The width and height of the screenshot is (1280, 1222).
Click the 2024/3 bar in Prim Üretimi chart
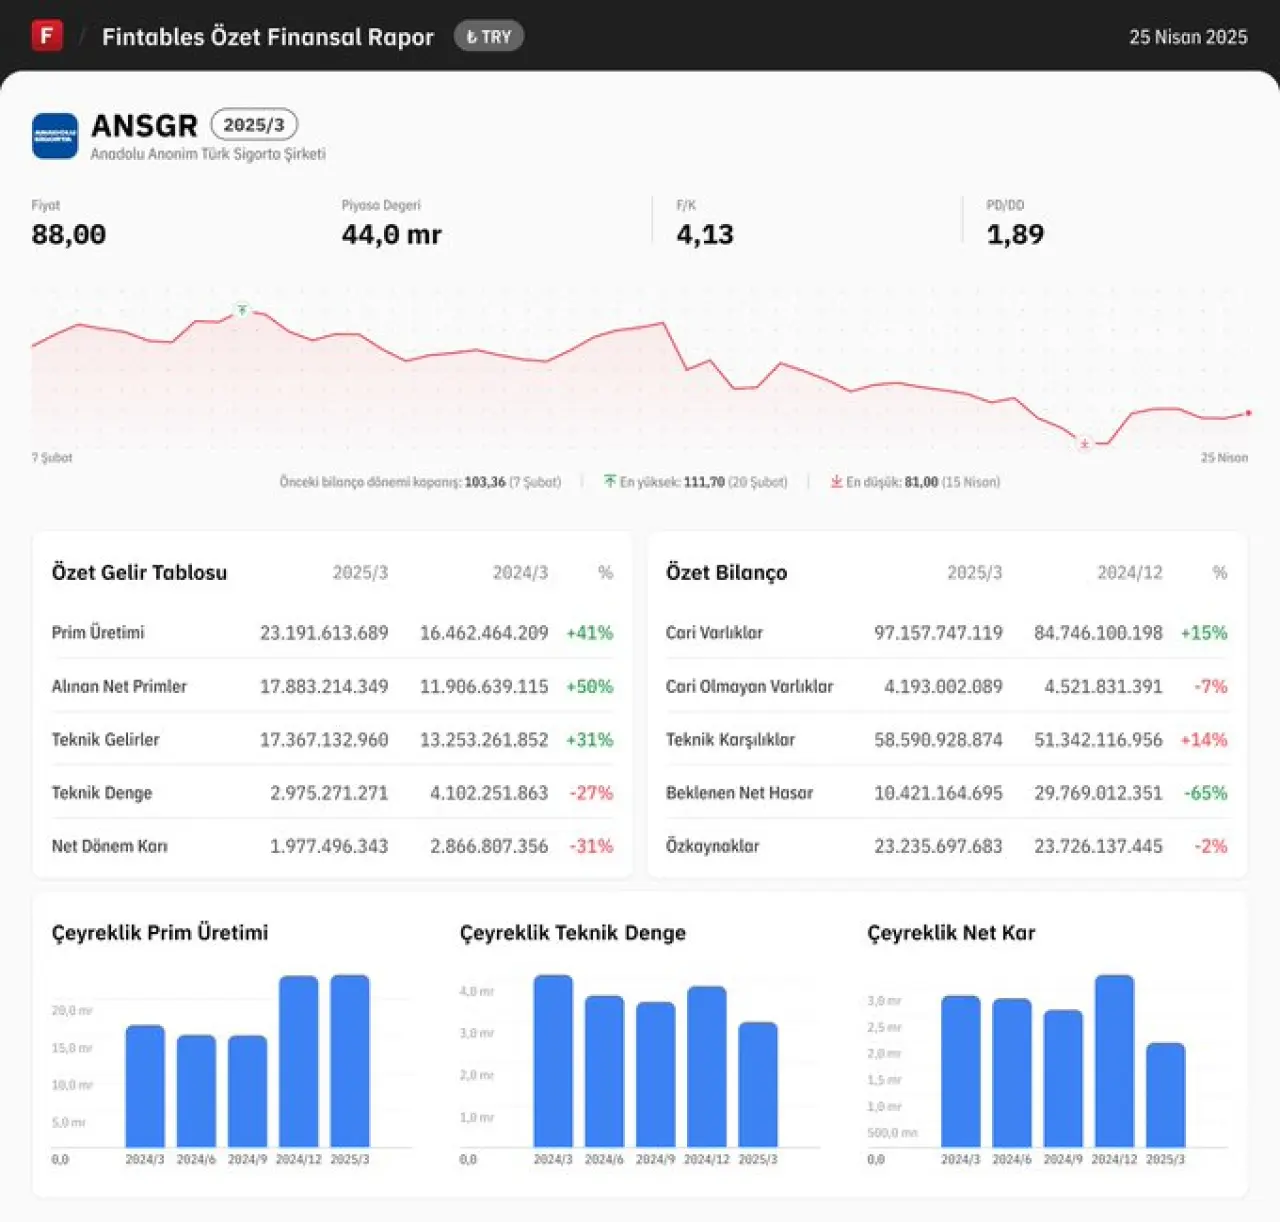[x=145, y=1086]
